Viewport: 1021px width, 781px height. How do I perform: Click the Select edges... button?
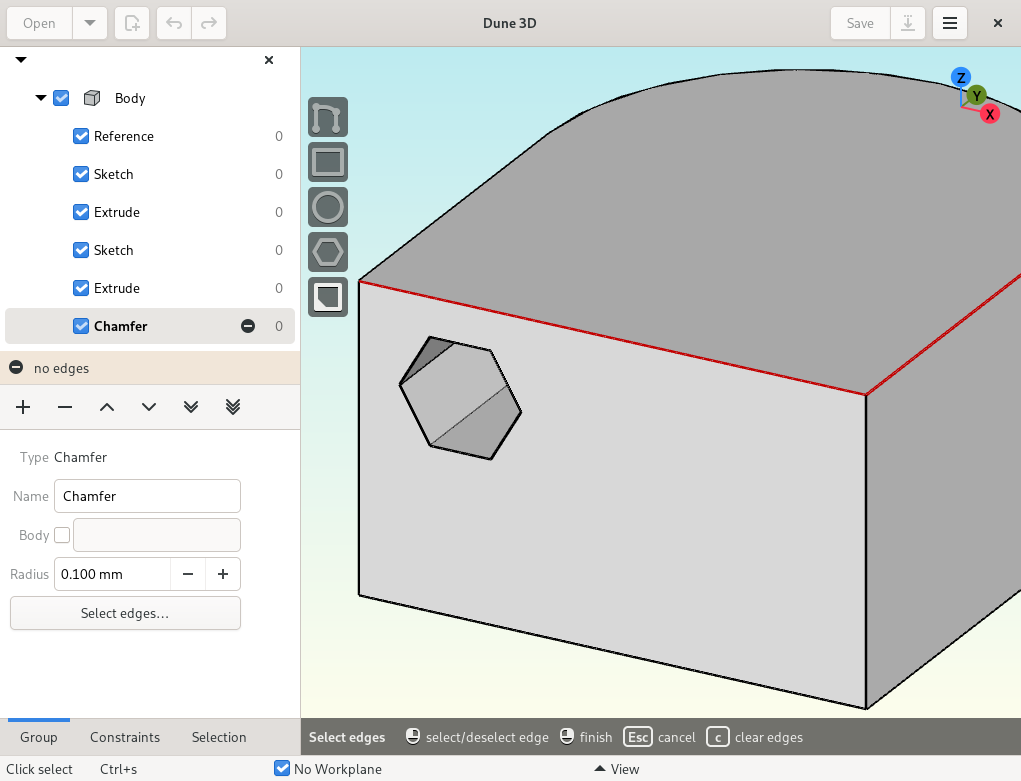125,614
